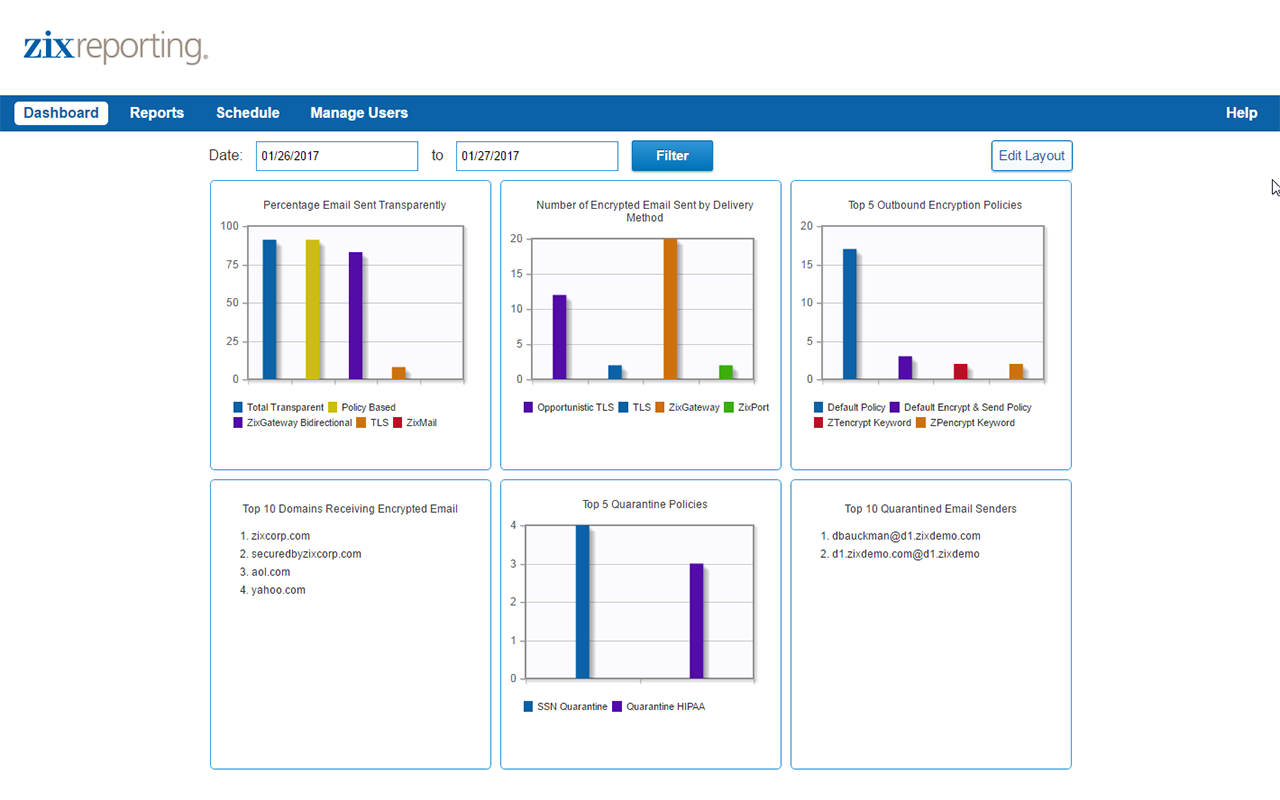Click the Policy Based yellow legend swatch

pyautogui.click(x=333, y=407)
